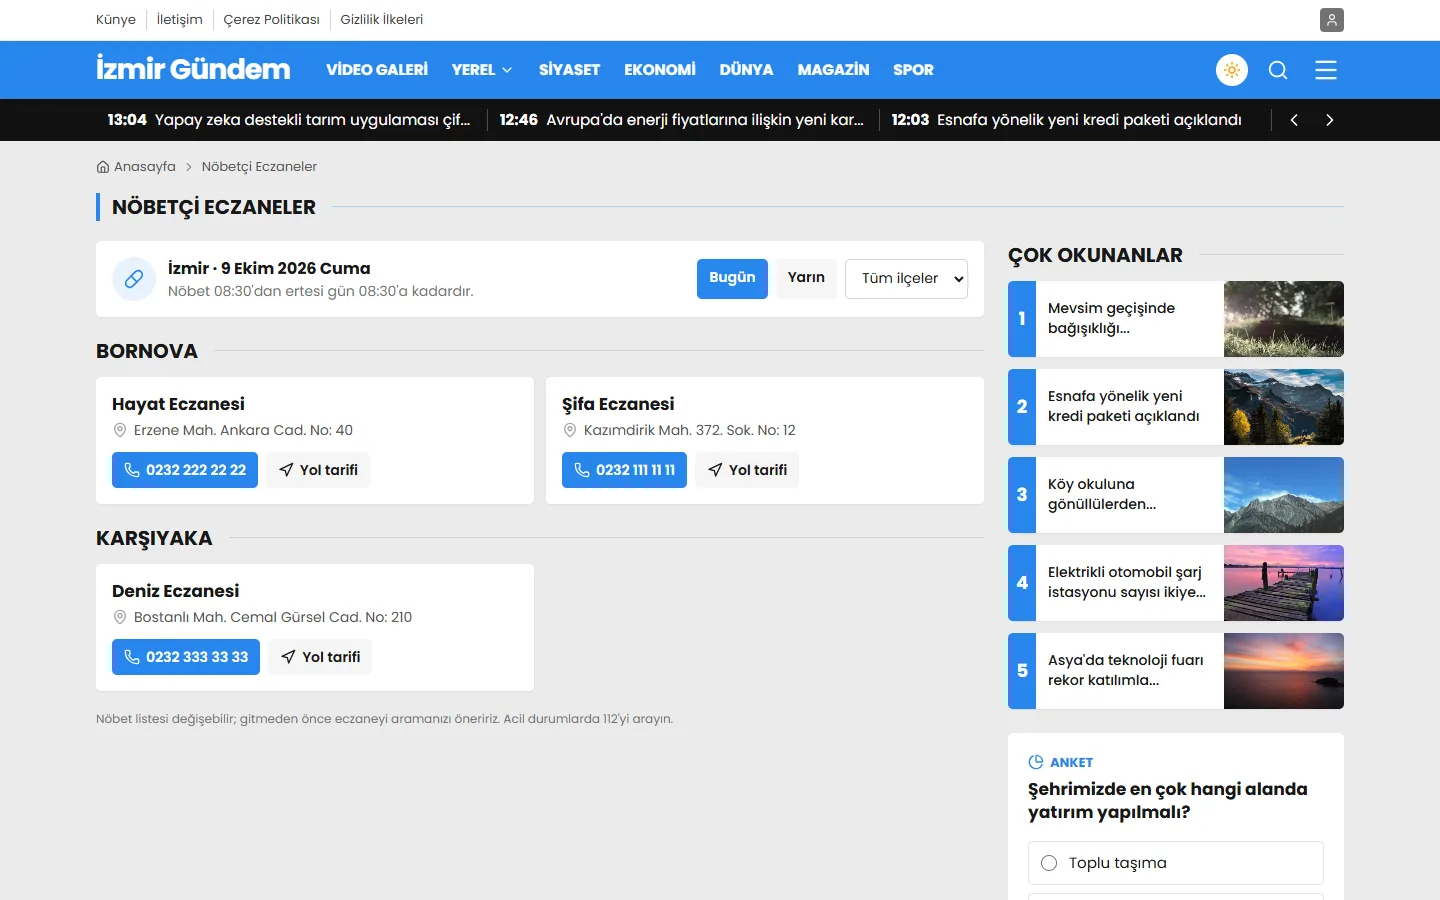1440x900 pixels.
Task: Call Şifa Eczanesi at 0232 111 11 11
Action: 624,470
